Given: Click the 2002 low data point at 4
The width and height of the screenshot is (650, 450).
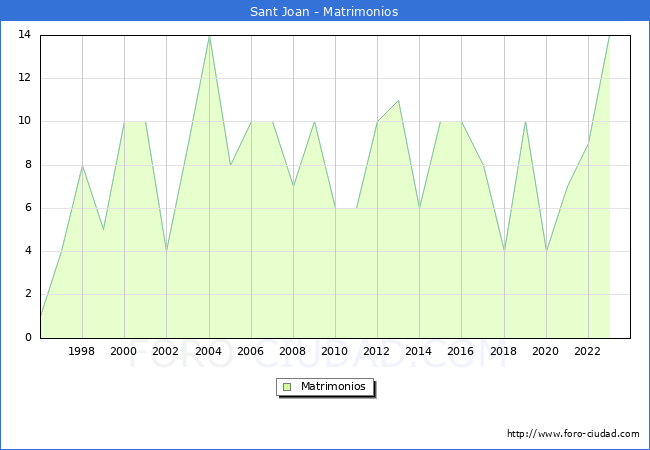Looking at the screenshot, I should tap(166, 252).
